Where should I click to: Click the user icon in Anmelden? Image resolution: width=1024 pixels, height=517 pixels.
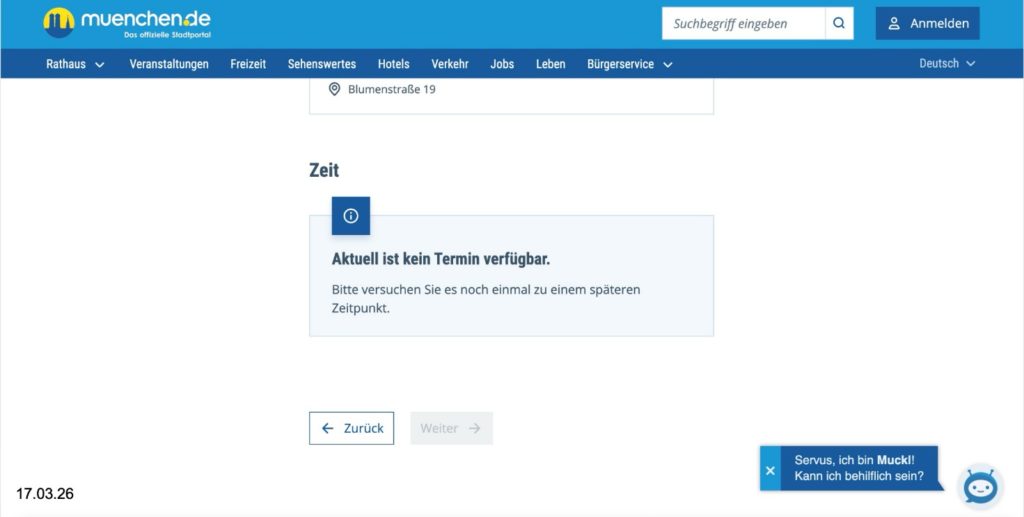[x=894, y=23]
